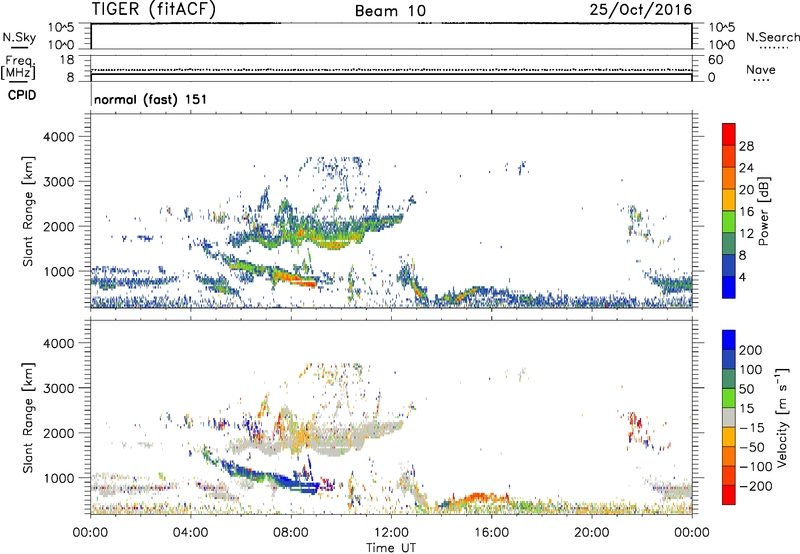The height and width of the screenshot is (554, 800).
Task: Click the "60" Nave axis tick
Action: point(715,60)
